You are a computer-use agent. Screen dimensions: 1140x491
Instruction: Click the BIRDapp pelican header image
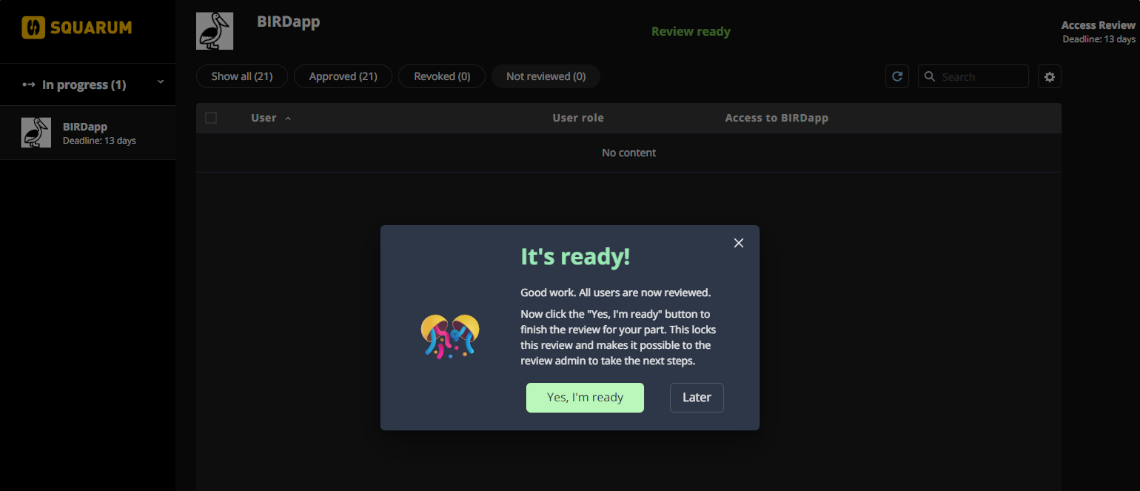tap(214, 31)
